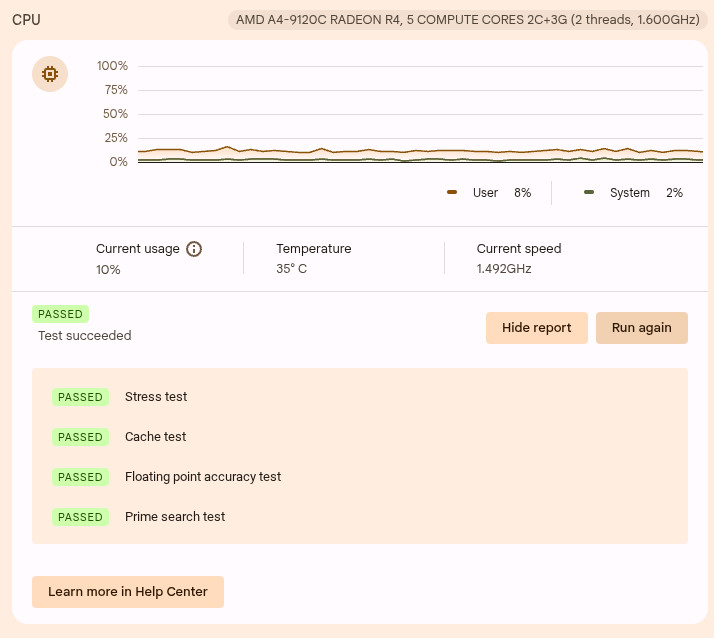
Task: Click the CPU usage chart area
Action: tap(420, 114)
